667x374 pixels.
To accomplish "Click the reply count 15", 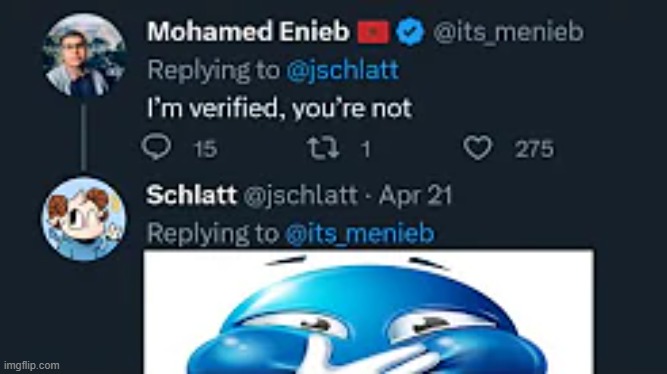I will coord(205,149).
